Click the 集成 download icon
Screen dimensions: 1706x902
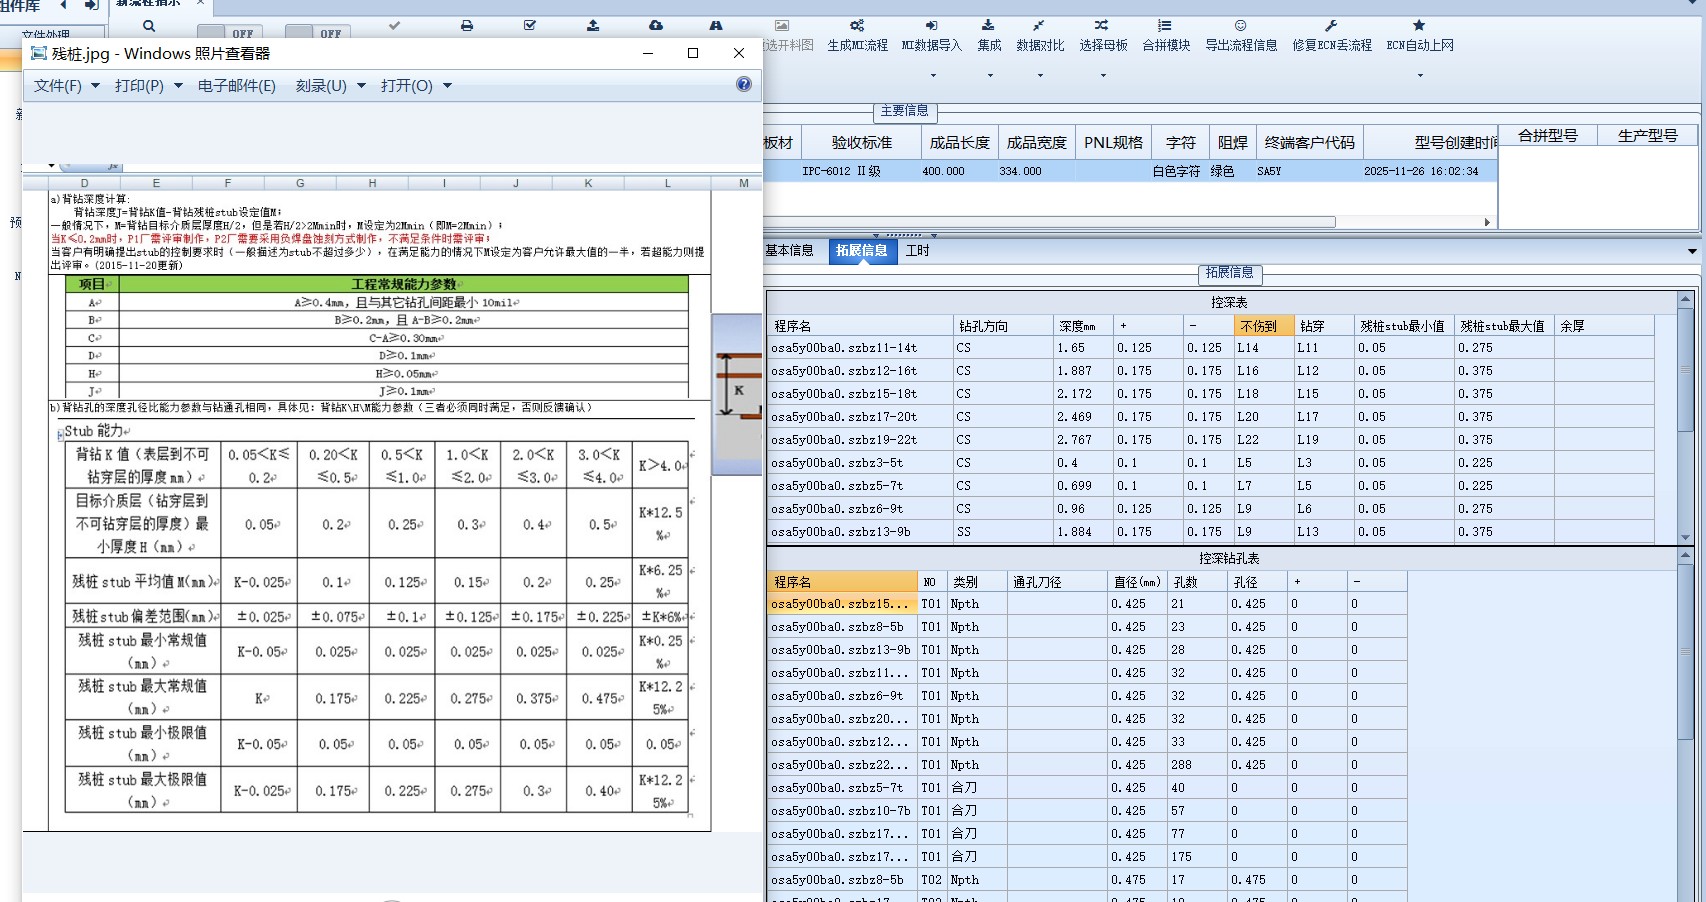[988, 25]
